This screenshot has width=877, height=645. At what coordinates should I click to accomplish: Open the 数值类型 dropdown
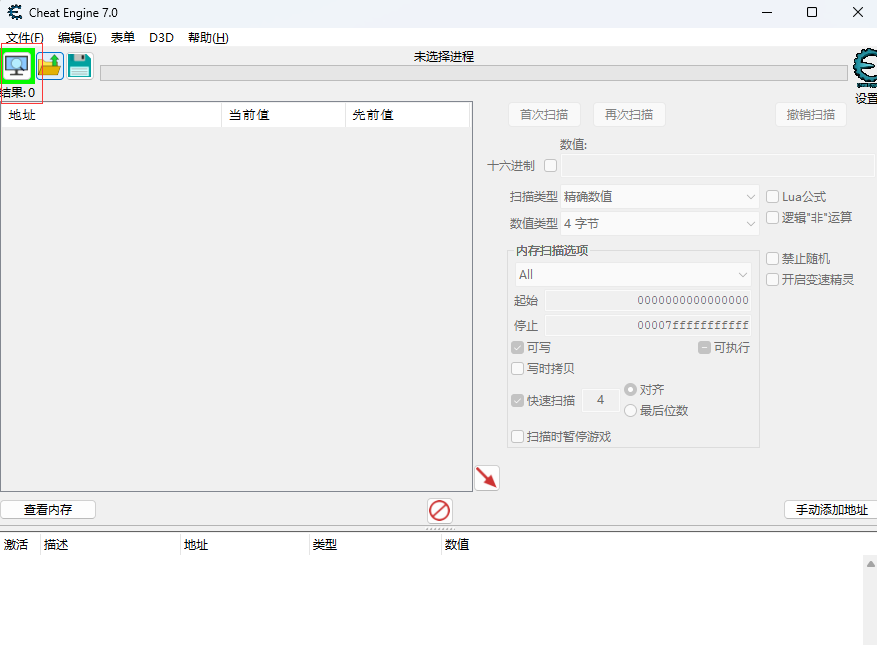pyautogui.click(x=660, y=224)
